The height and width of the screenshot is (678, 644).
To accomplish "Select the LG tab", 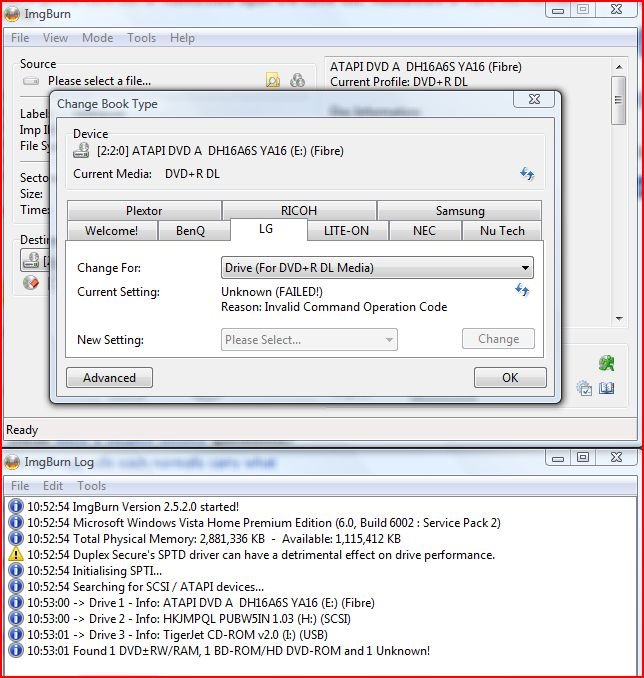I will 269,229.
